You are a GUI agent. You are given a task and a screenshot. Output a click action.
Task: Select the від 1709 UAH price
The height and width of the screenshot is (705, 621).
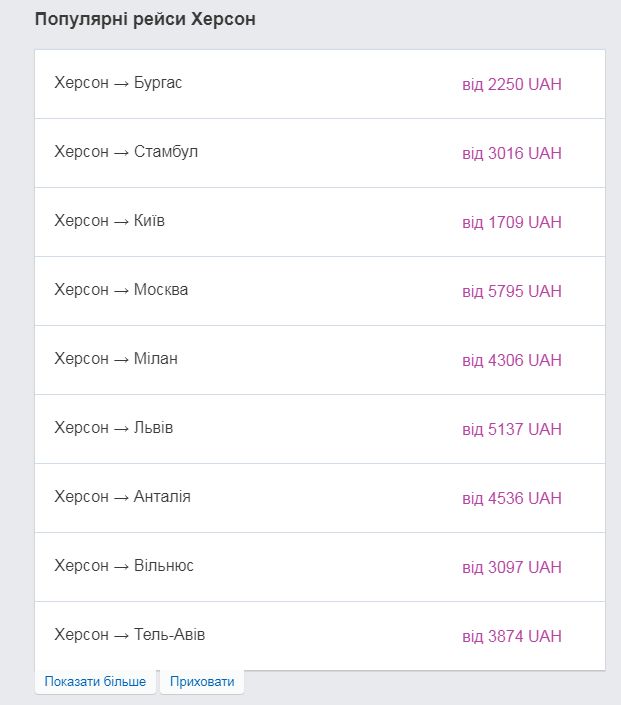pos(512,223)
